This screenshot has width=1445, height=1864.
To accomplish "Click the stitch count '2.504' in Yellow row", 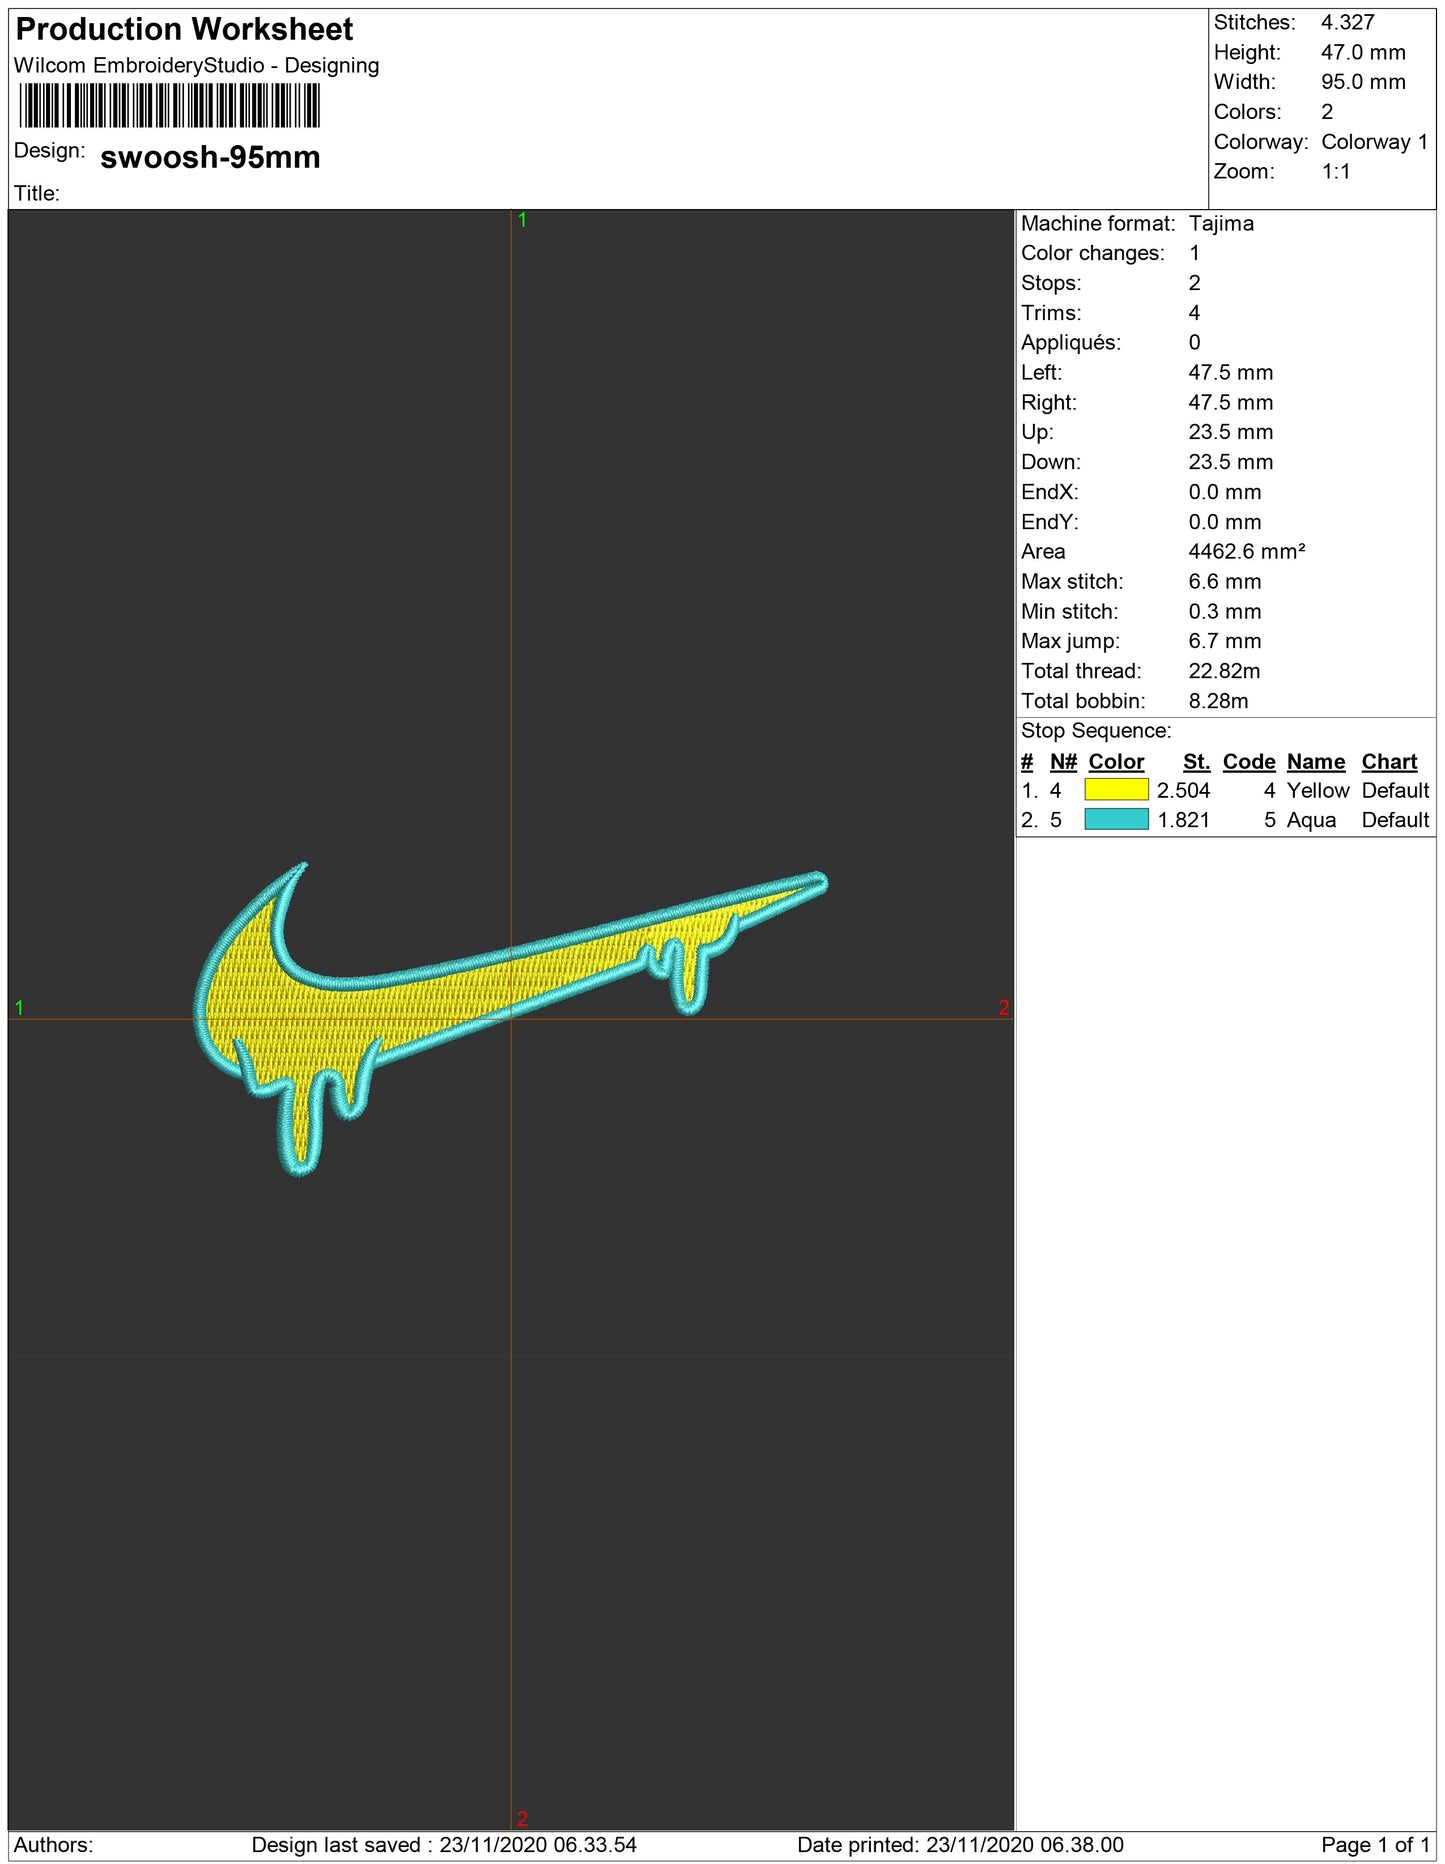I will pyautogui.click(x=1183, y=790).
